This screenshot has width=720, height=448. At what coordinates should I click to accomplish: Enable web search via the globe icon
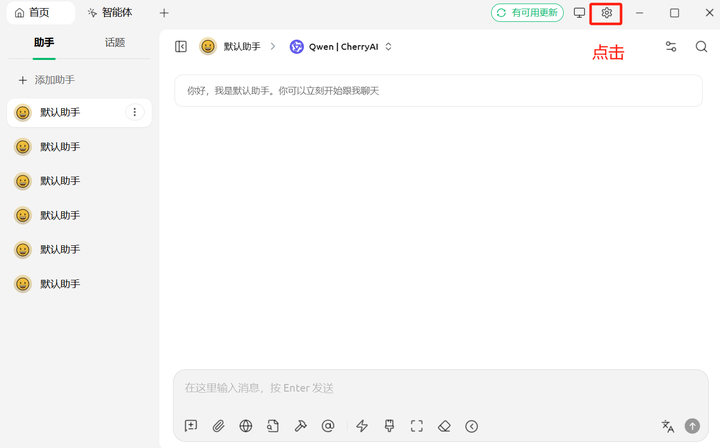(246, 426)
